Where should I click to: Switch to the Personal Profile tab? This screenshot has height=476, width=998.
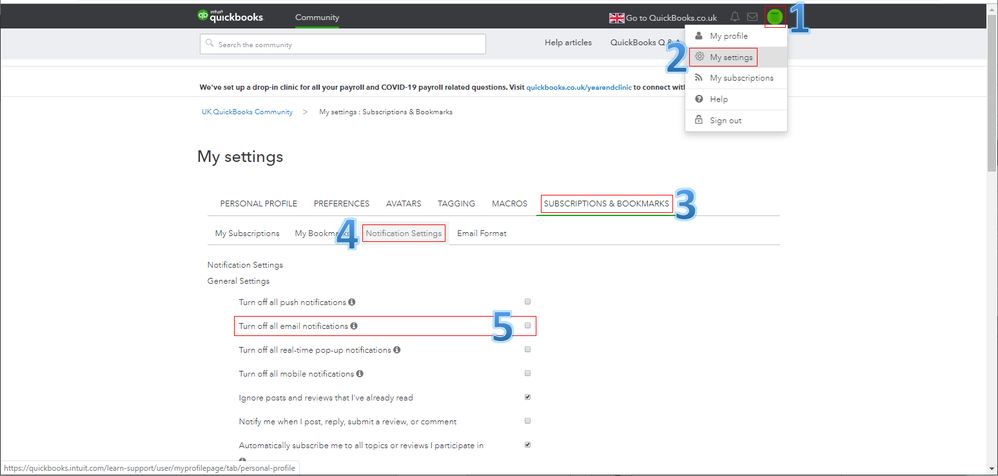pyautogui.click(x=258, y=204)
